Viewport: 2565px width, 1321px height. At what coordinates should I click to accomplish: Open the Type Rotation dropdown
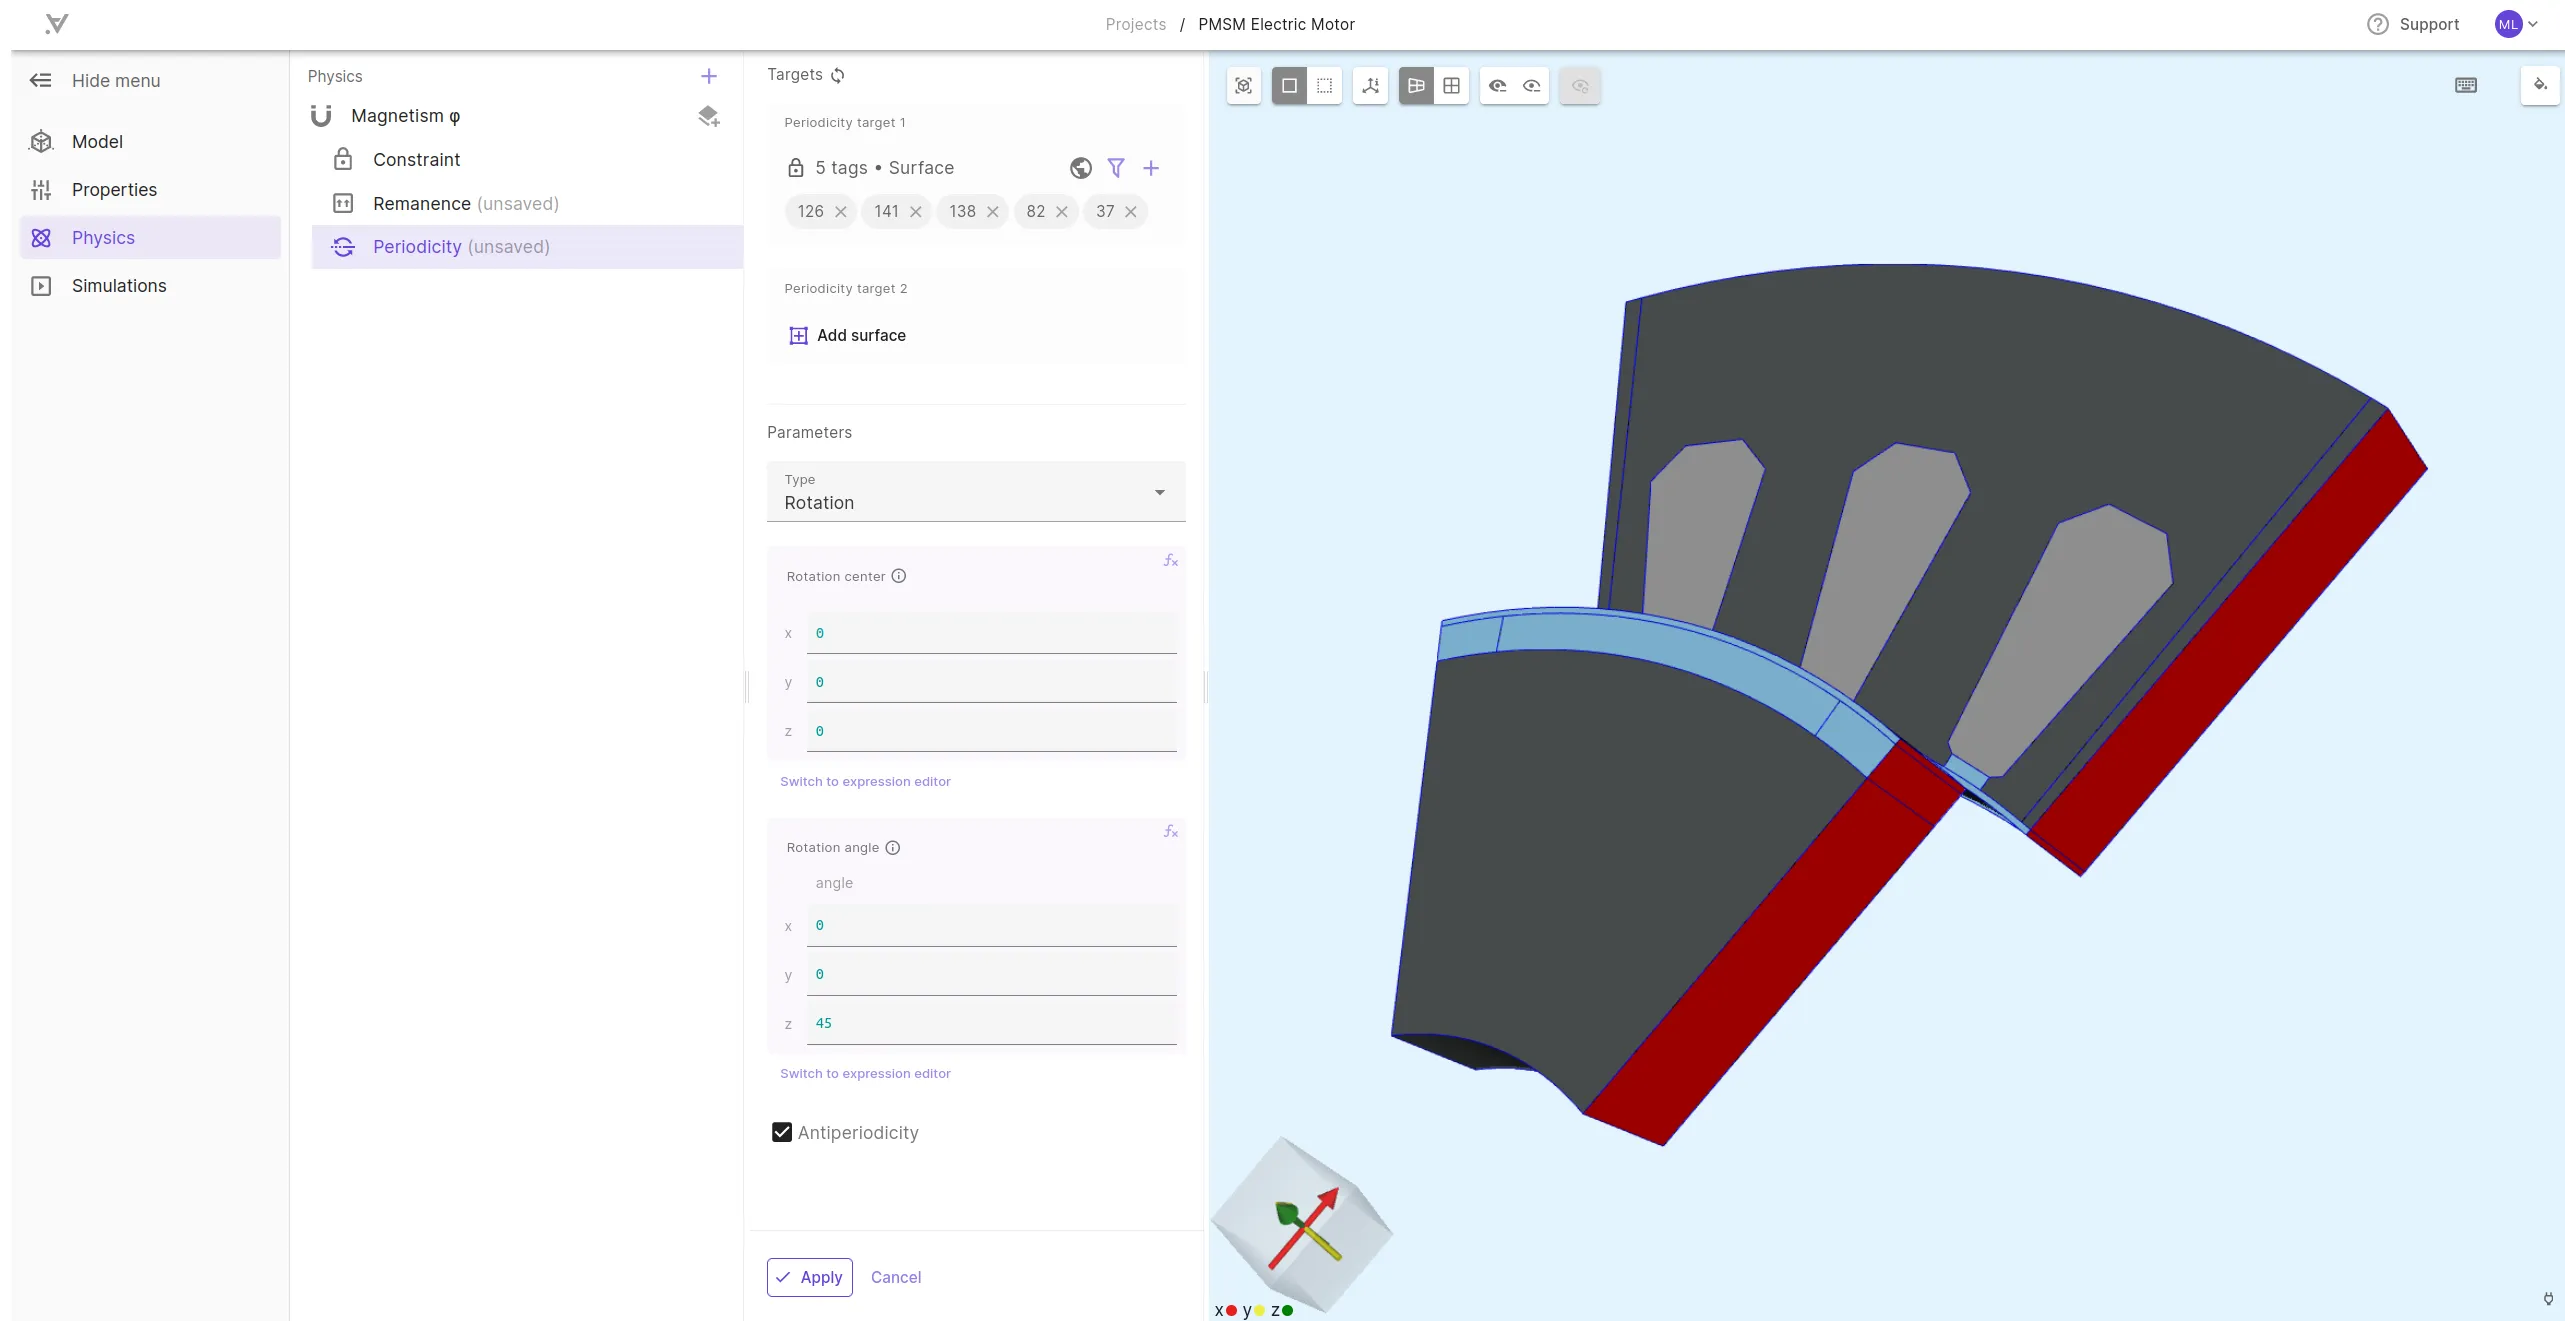976,492
